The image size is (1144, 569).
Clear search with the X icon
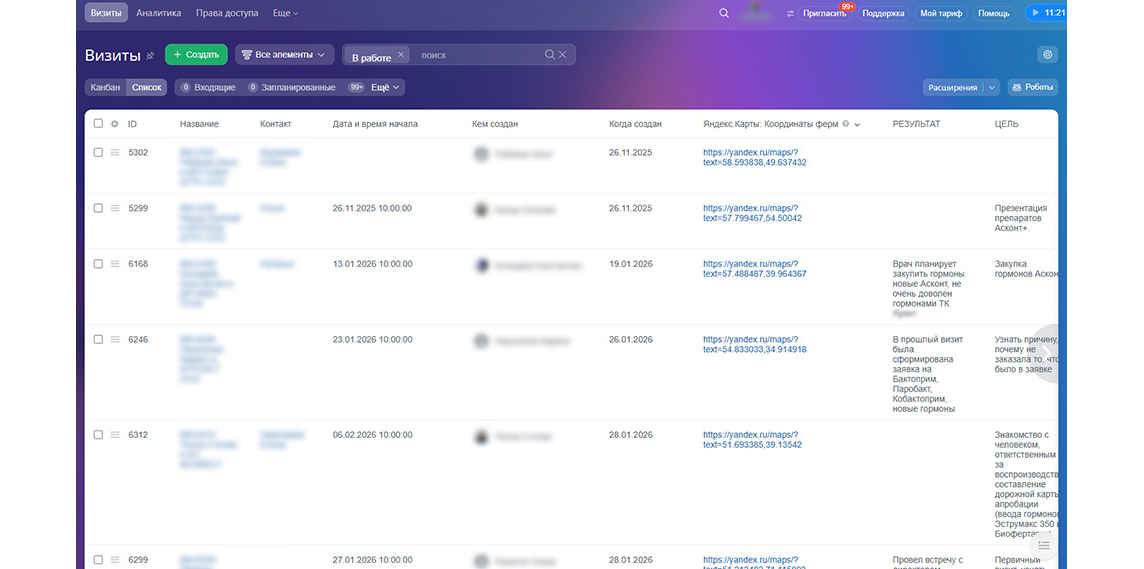(563, 55)
